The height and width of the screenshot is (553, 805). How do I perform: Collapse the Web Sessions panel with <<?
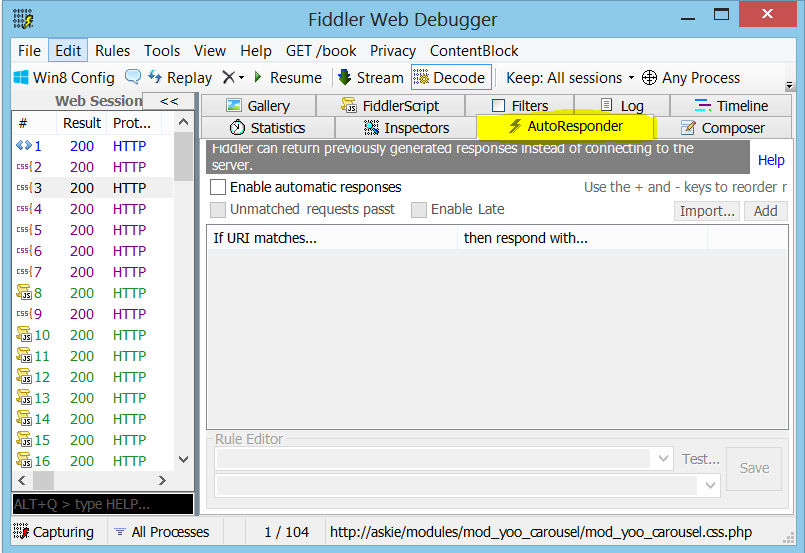coord(169,101)
